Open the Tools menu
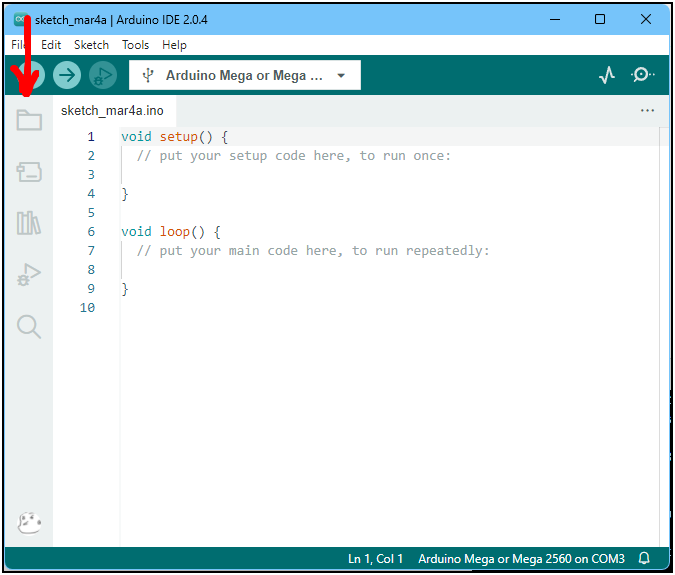The height and width of the screenshot is (575, 675). 135,45
